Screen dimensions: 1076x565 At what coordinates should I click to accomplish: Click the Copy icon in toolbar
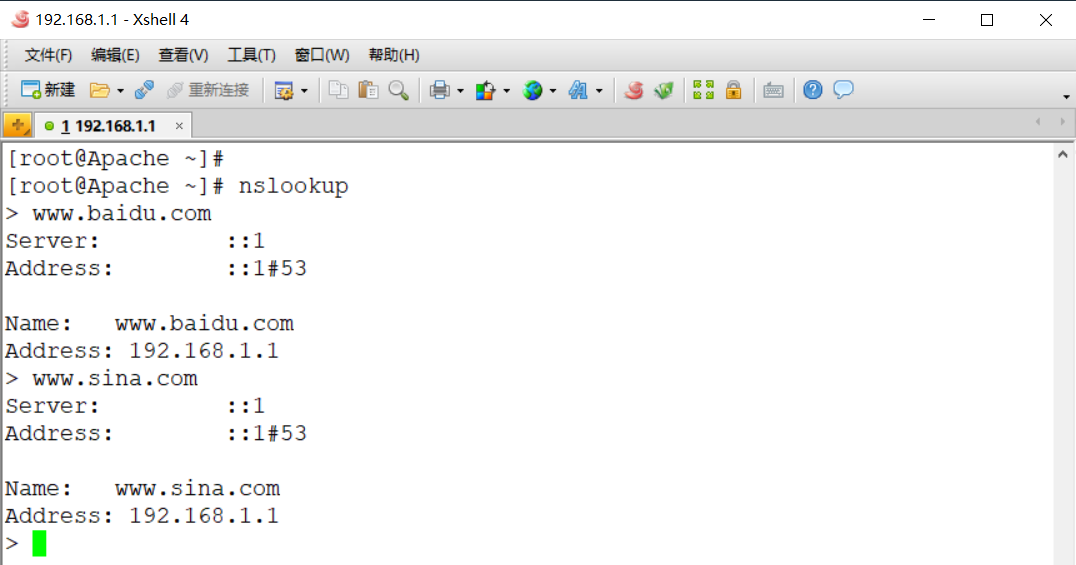click(338, 90)
